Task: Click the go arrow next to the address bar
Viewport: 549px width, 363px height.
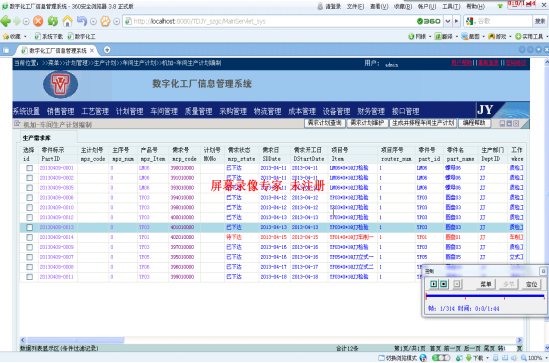Action: pos(457,21)
